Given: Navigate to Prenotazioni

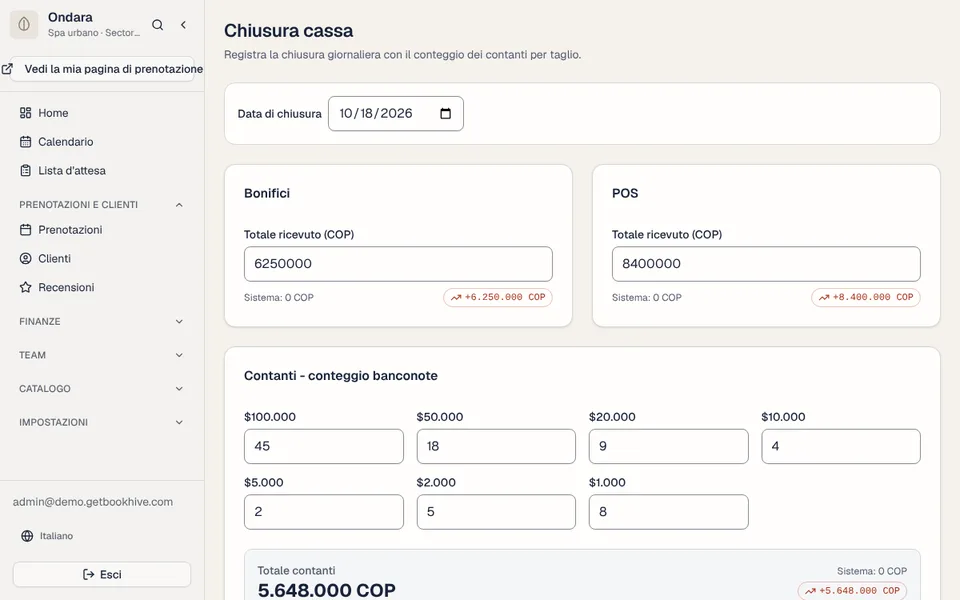Looking at the screenshot, I should (x=102, y=230).
